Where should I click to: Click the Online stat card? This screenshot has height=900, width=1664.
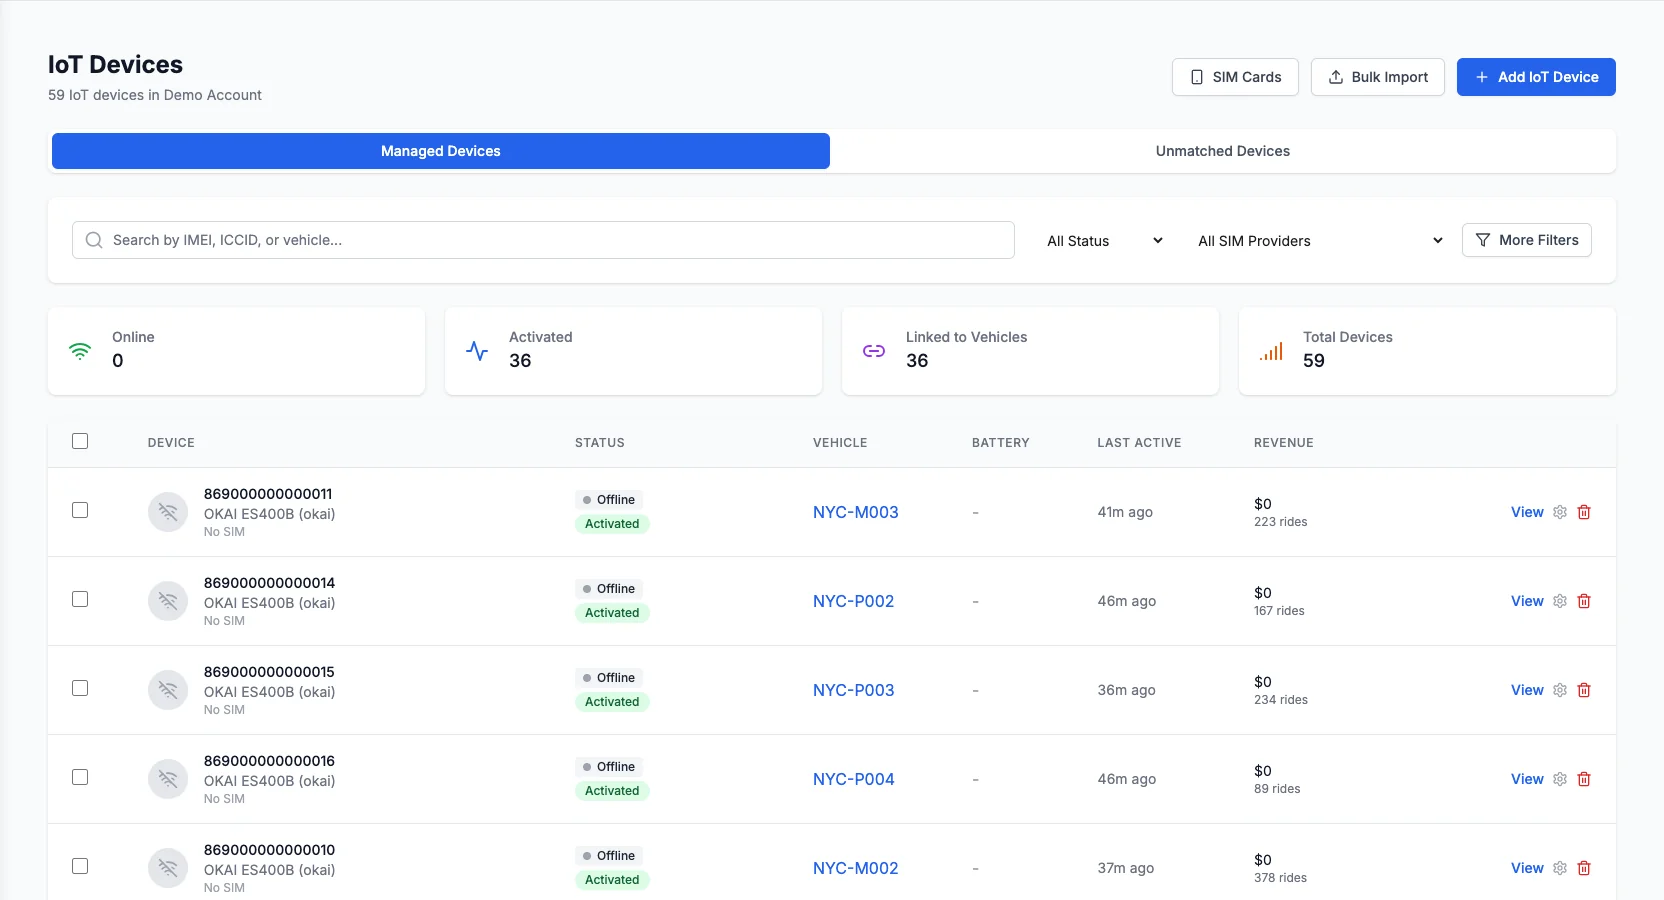point(237,351)
